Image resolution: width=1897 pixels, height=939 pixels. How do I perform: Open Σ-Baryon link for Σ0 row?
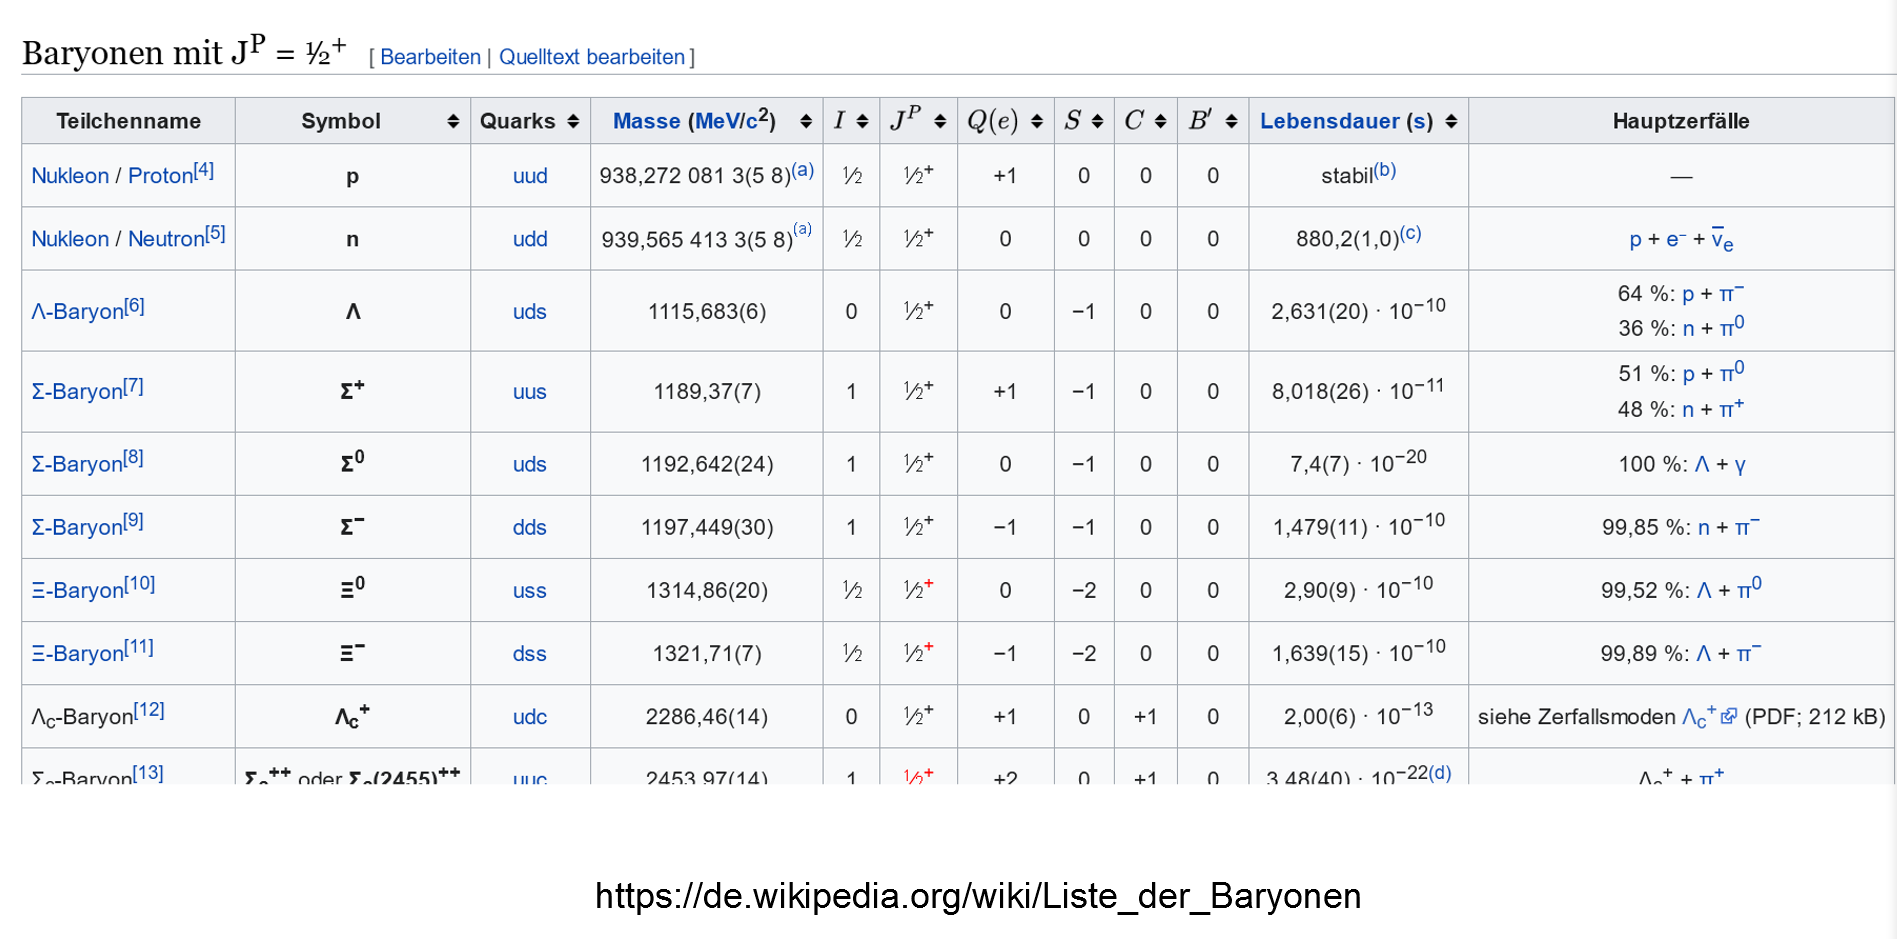pyautogui.click(x=77, y=464)
